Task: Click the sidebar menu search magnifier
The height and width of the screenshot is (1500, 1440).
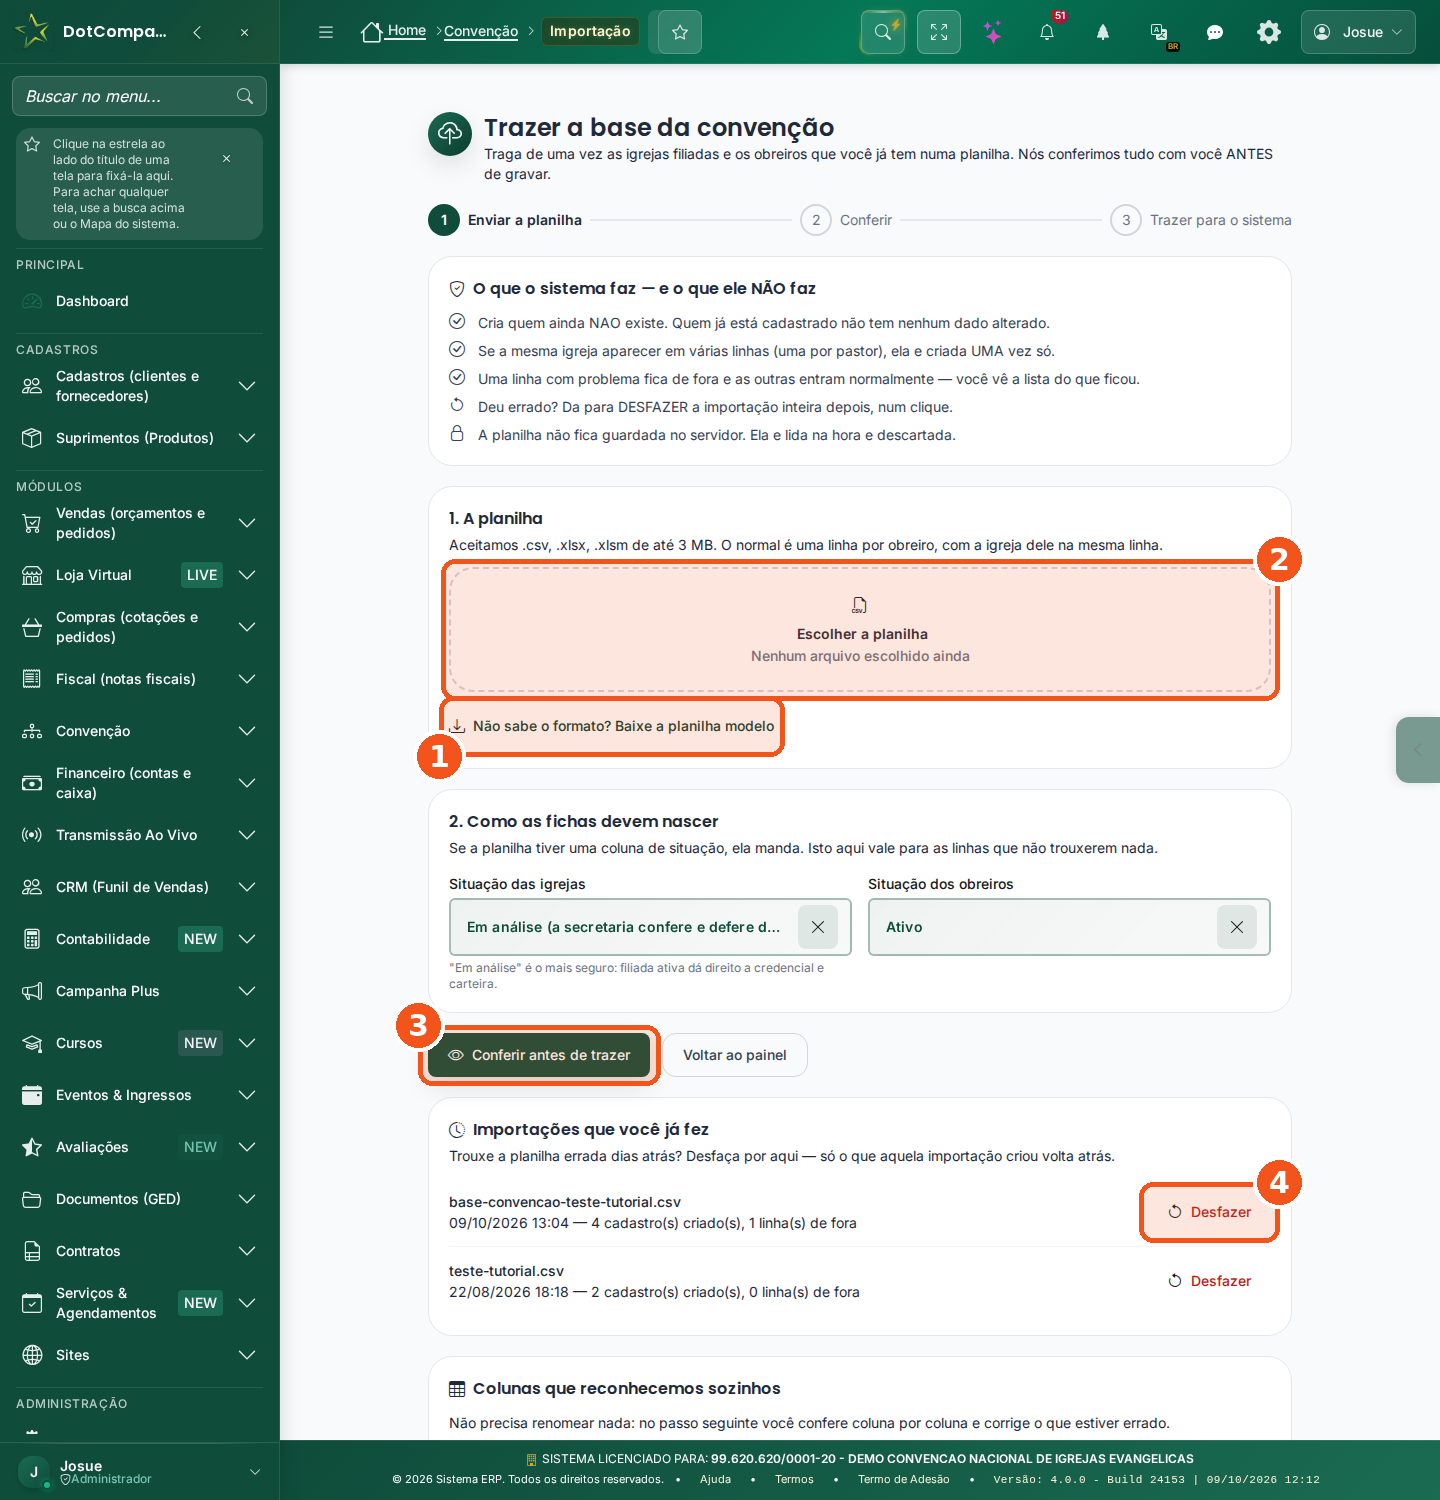Action: (245, 96)
